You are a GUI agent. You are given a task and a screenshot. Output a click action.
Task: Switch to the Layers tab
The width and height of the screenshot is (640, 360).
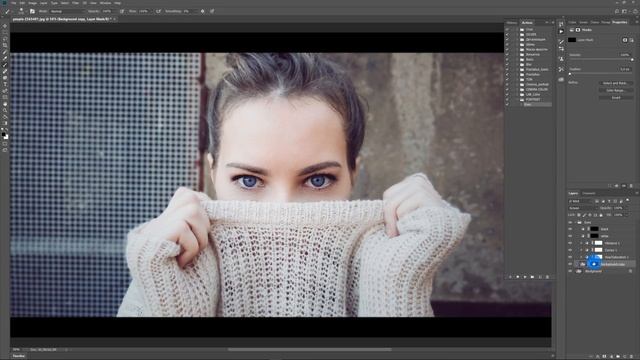click(x=573, y=193)
